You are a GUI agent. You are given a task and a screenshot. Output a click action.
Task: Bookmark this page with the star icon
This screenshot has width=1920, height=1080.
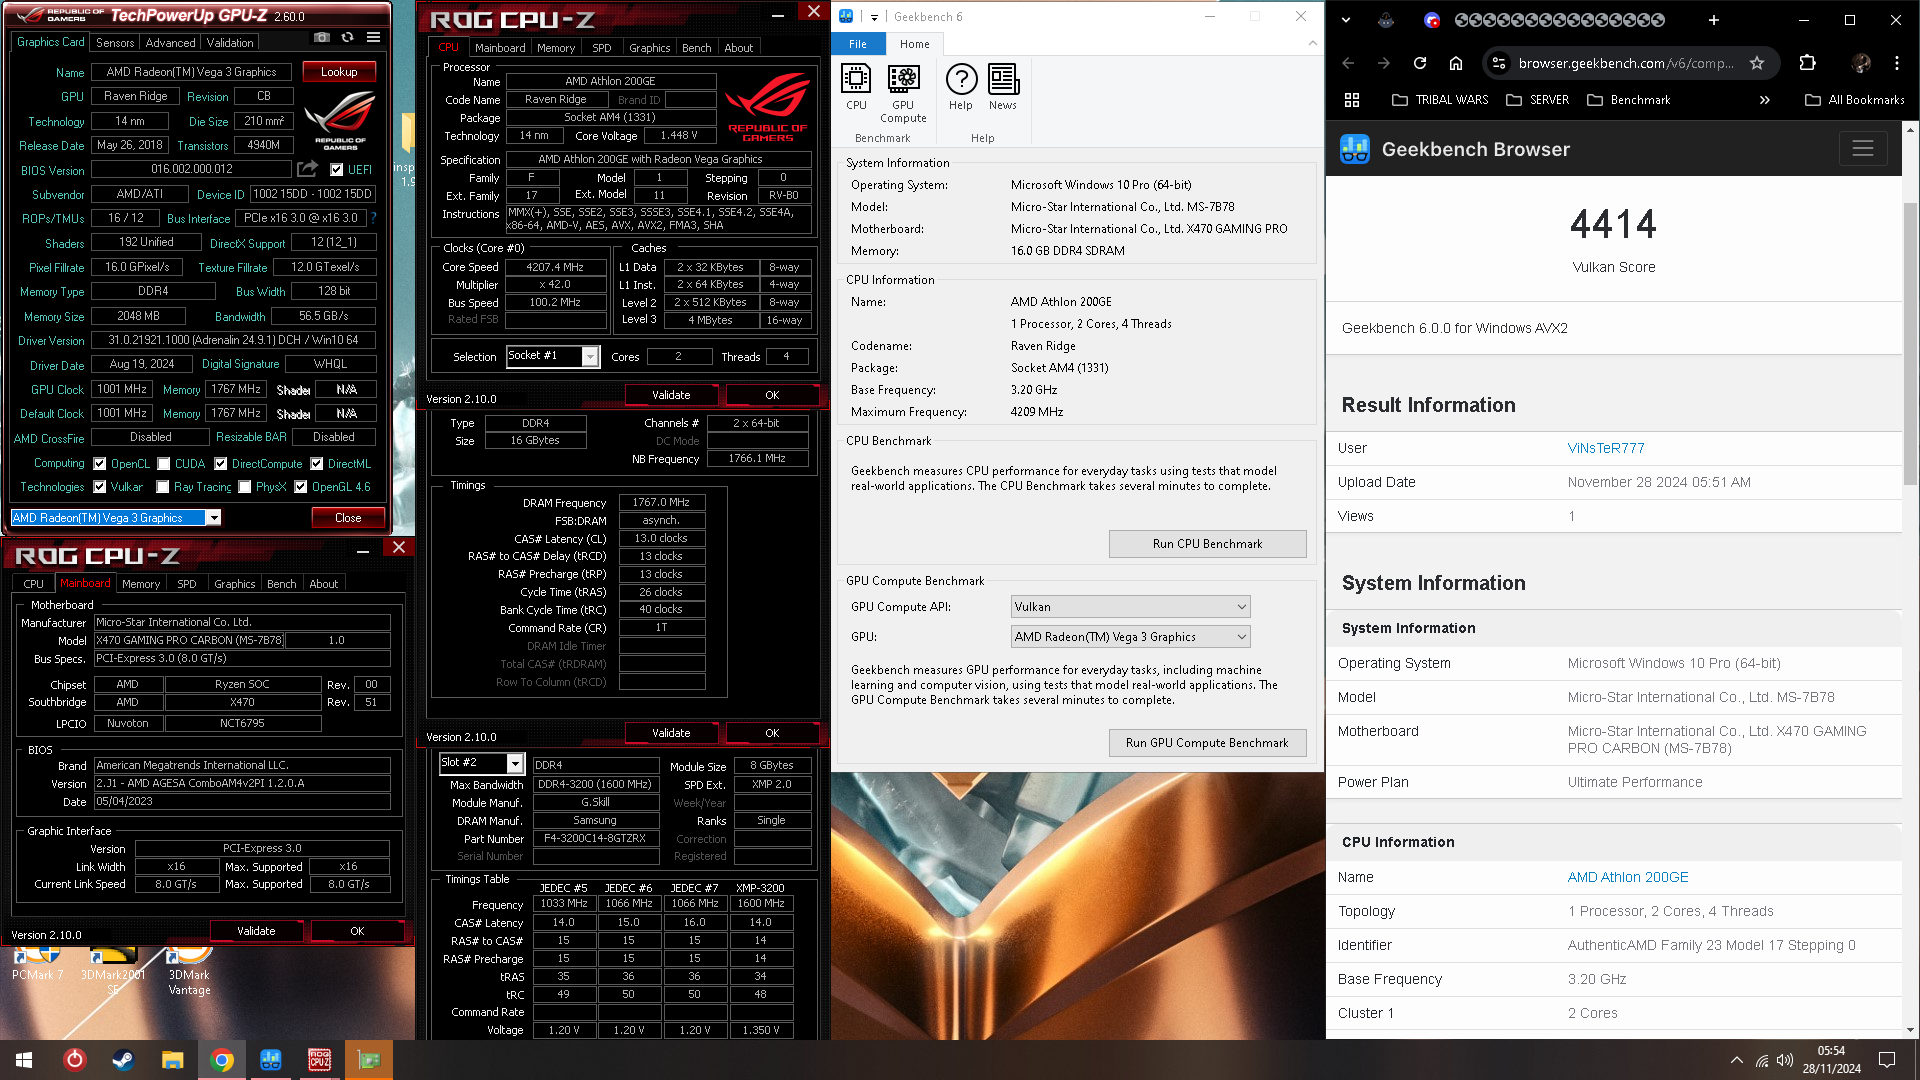point(1757,63)
